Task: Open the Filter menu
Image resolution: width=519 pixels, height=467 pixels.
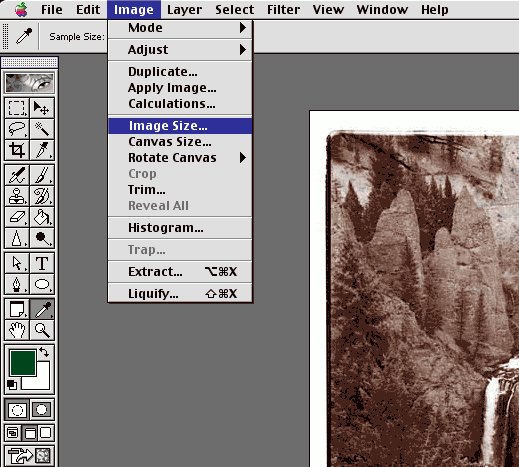Action: coord(283,10)
